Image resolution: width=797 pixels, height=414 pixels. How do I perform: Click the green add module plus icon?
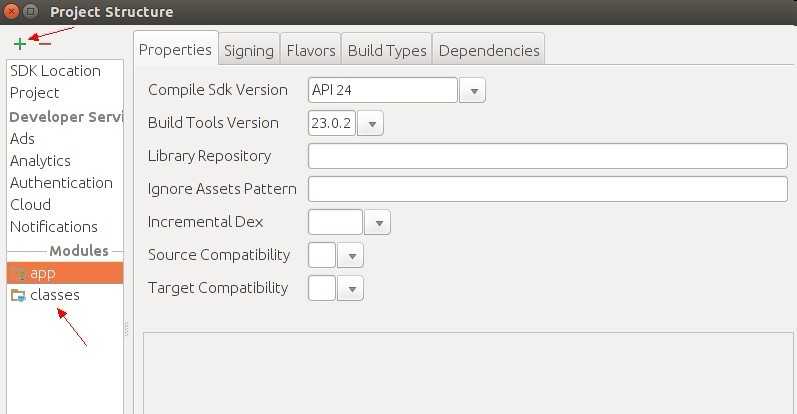coord(20,44)
